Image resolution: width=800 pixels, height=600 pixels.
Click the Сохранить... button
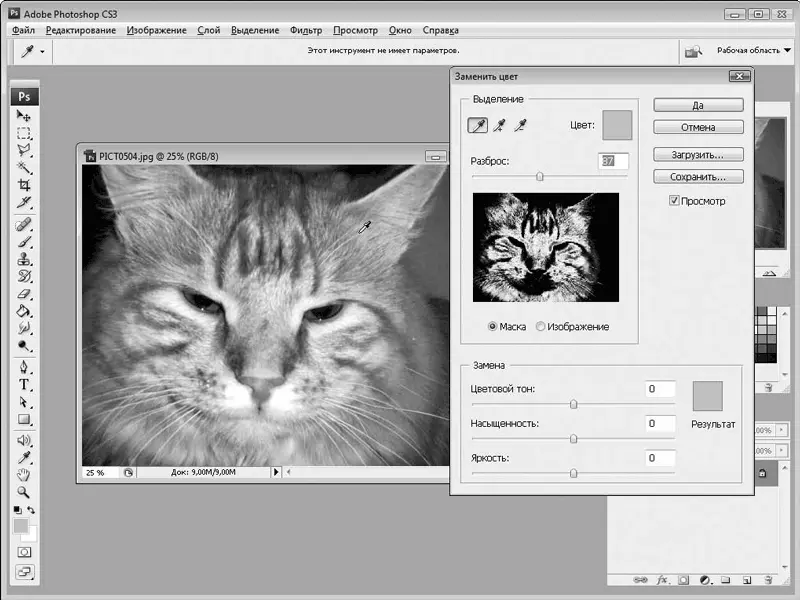tap(698, 177)
